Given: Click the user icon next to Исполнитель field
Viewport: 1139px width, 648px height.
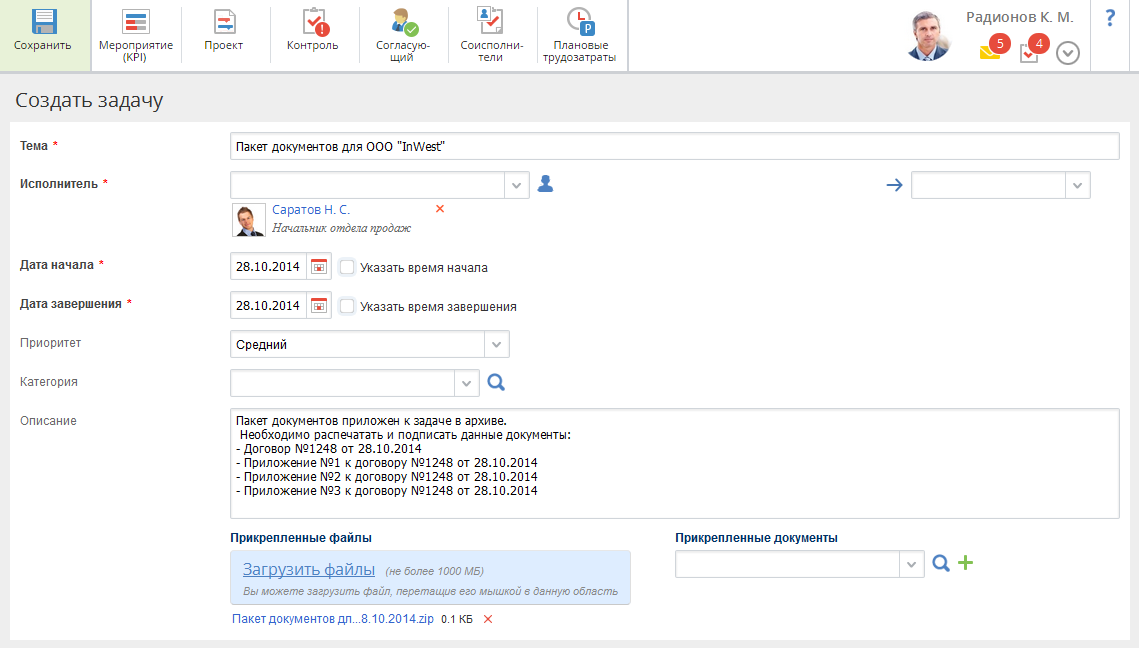Looking at the screenshot, I should tap(545, 184).
